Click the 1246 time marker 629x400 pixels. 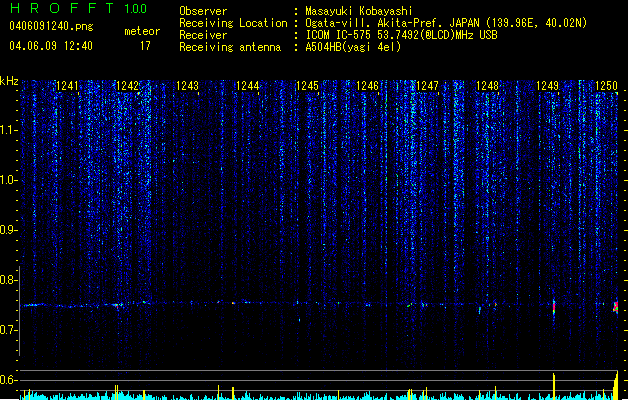pos(367,86)
